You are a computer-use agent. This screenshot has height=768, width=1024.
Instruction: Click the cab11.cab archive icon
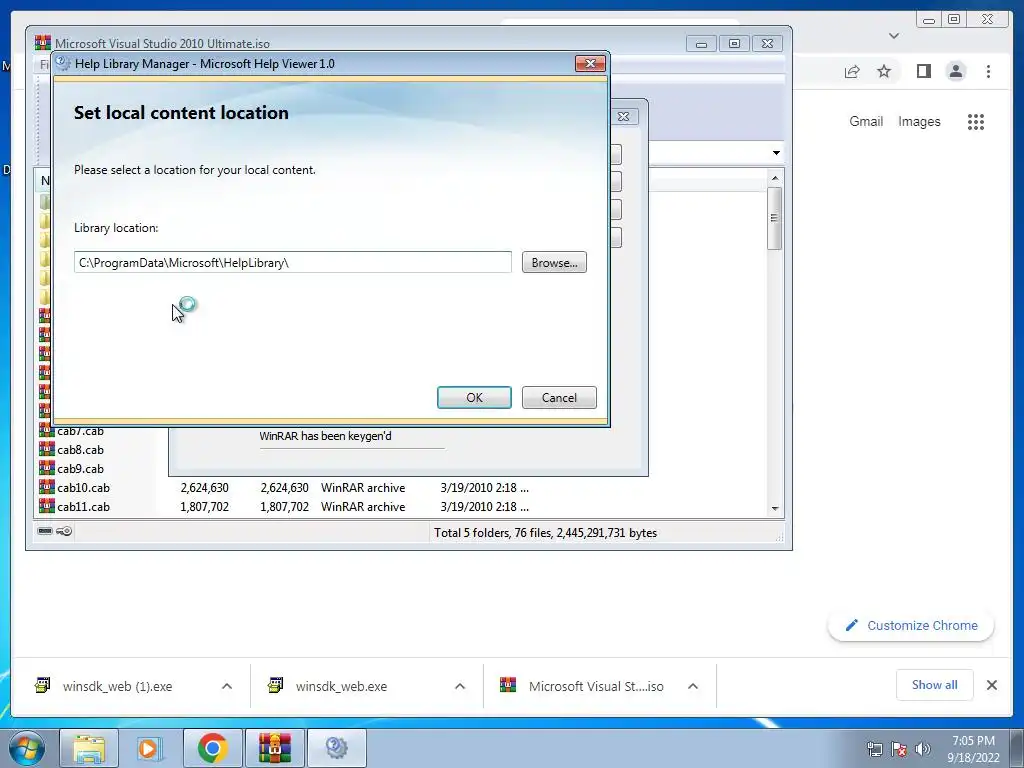46,506
